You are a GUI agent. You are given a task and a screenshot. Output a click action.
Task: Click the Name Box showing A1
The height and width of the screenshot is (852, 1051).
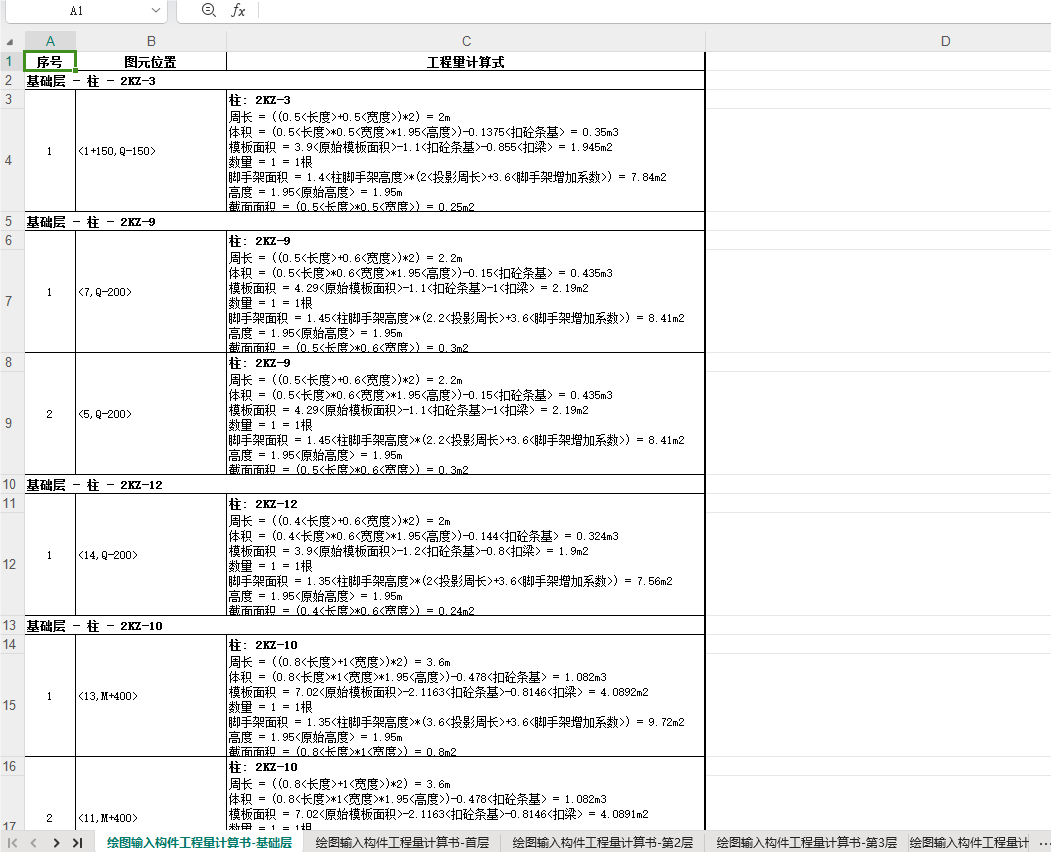tap(76, 10)
